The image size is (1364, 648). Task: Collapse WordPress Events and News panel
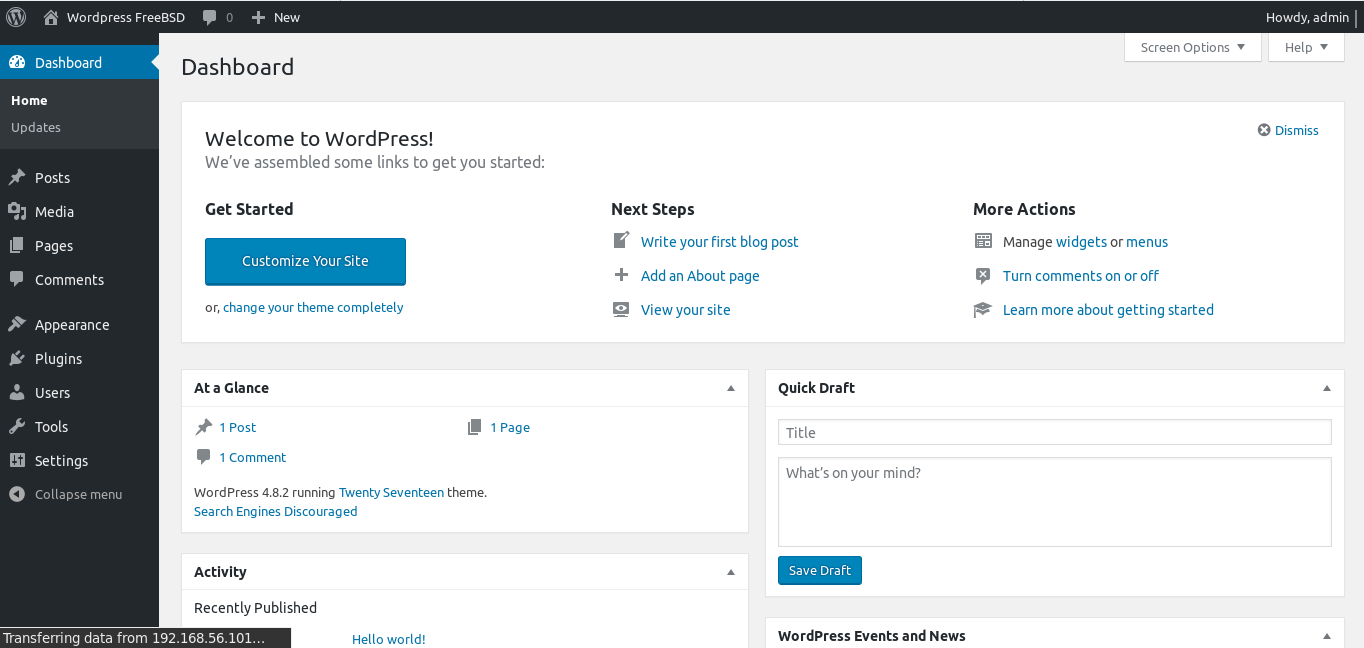click(x=1327, y=636)
